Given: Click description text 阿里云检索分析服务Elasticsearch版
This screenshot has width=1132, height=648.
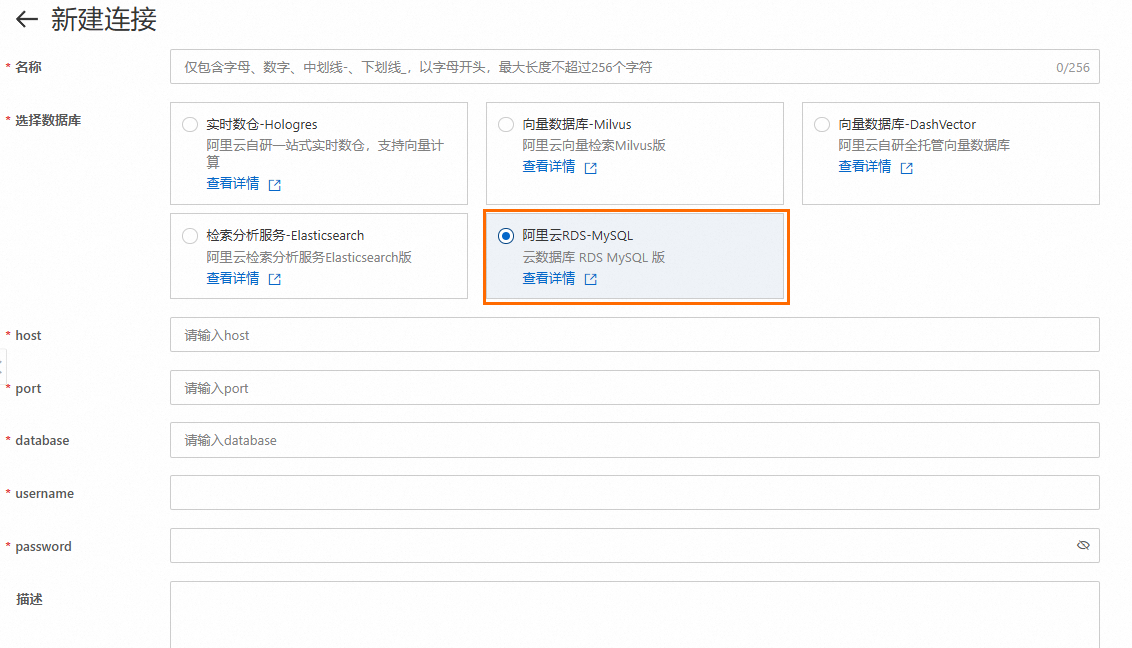Looking at the screenshot, I should 309,258.
